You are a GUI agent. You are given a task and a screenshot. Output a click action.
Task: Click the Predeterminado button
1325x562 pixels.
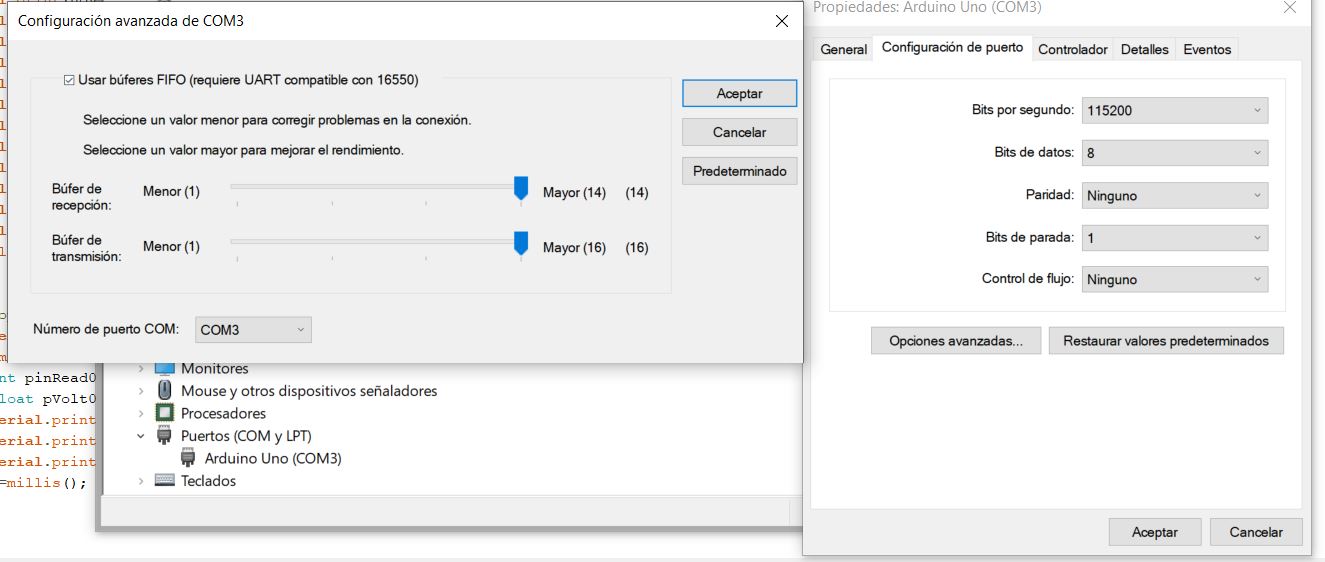pyautogui.click(x=739, y=171)
